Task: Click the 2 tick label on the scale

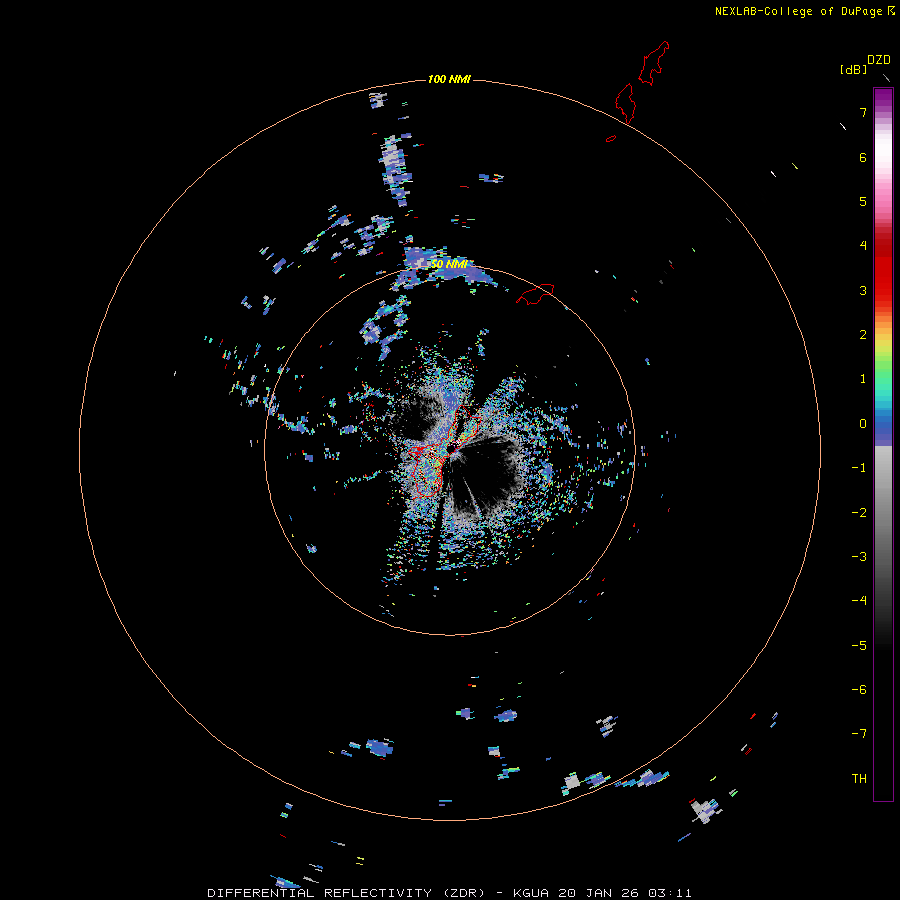Action: (863, 335)
